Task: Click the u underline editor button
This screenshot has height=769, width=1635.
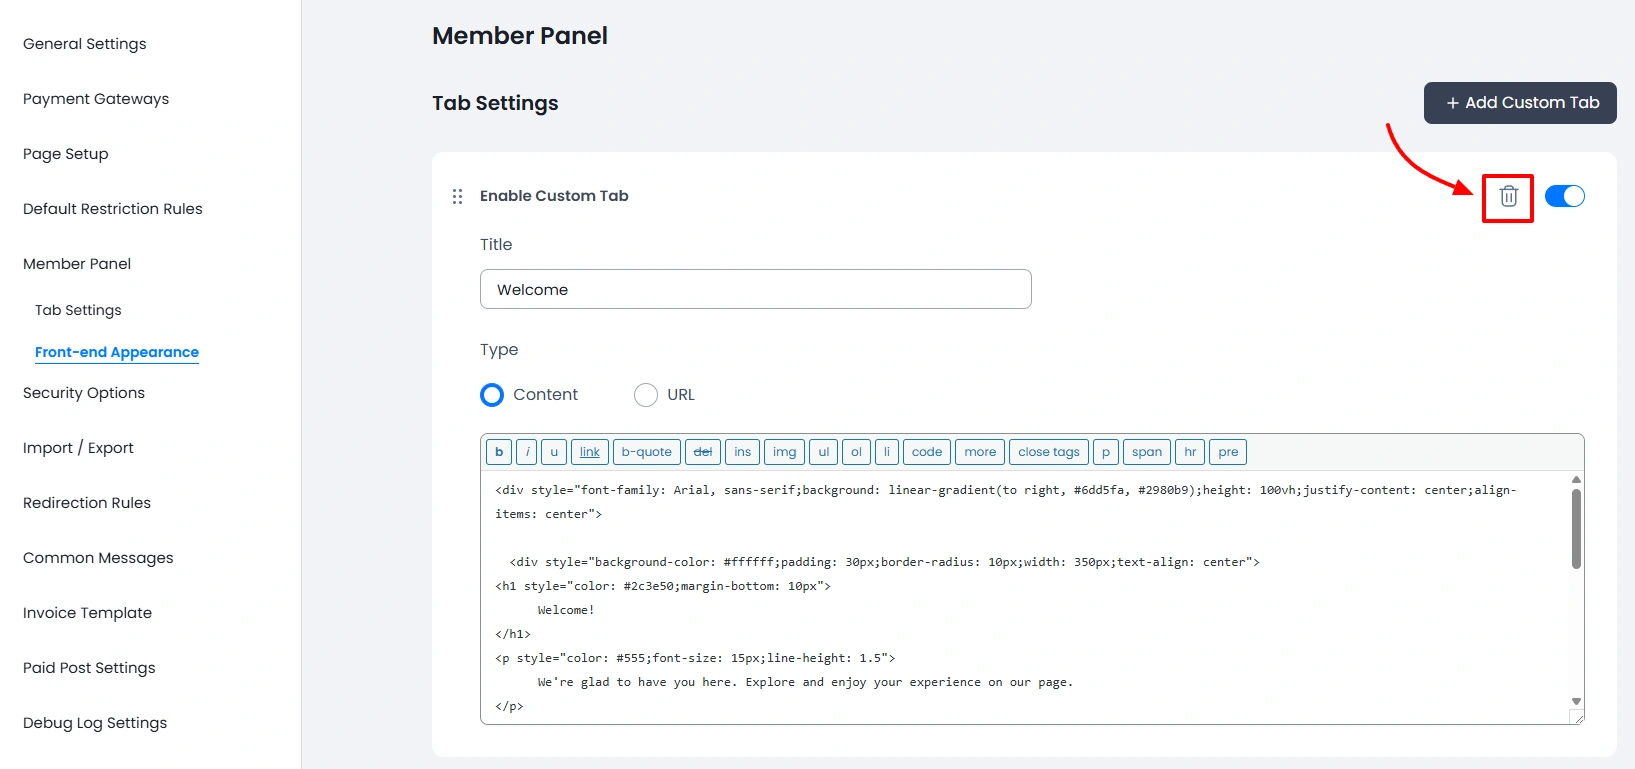Action: pos(554,452)
